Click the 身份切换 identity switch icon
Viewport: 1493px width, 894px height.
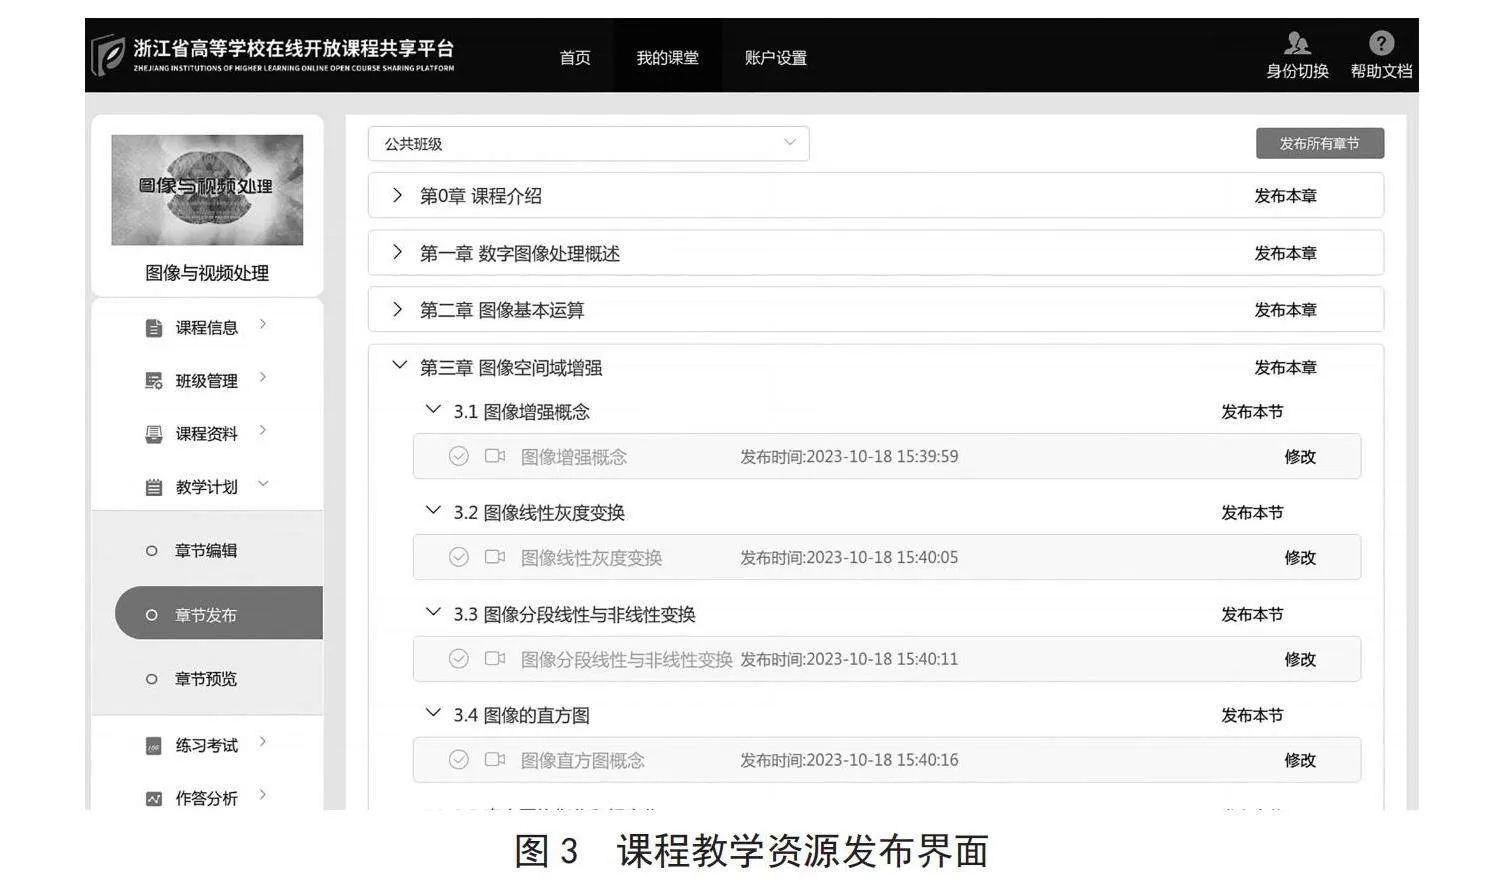point(1297,43)
